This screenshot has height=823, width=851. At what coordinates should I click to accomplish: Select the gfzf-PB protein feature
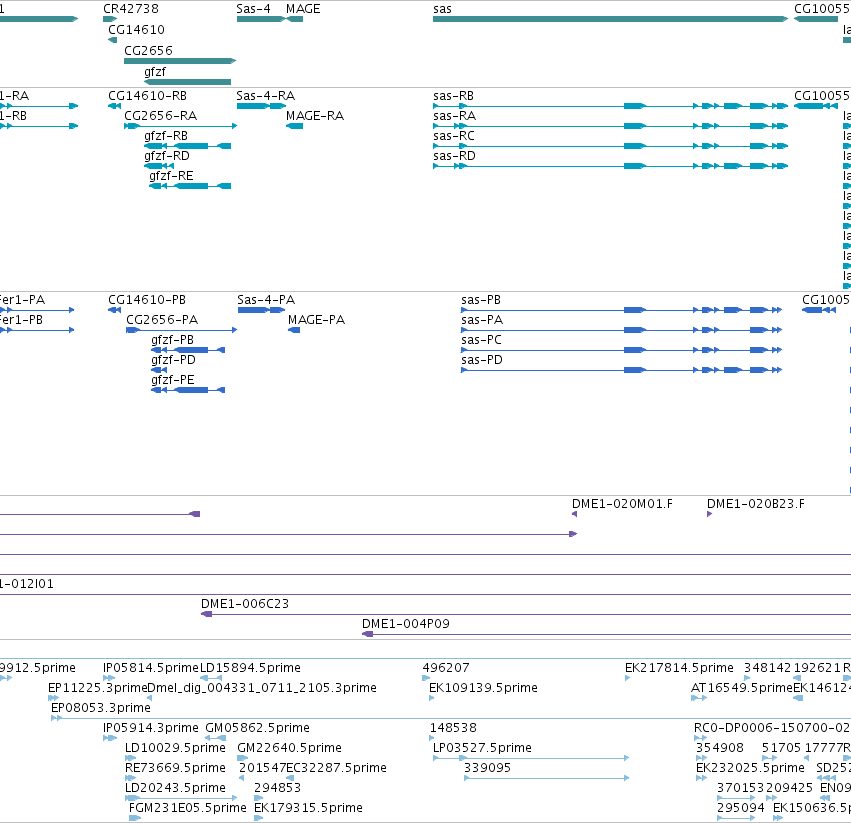(188, 350)
